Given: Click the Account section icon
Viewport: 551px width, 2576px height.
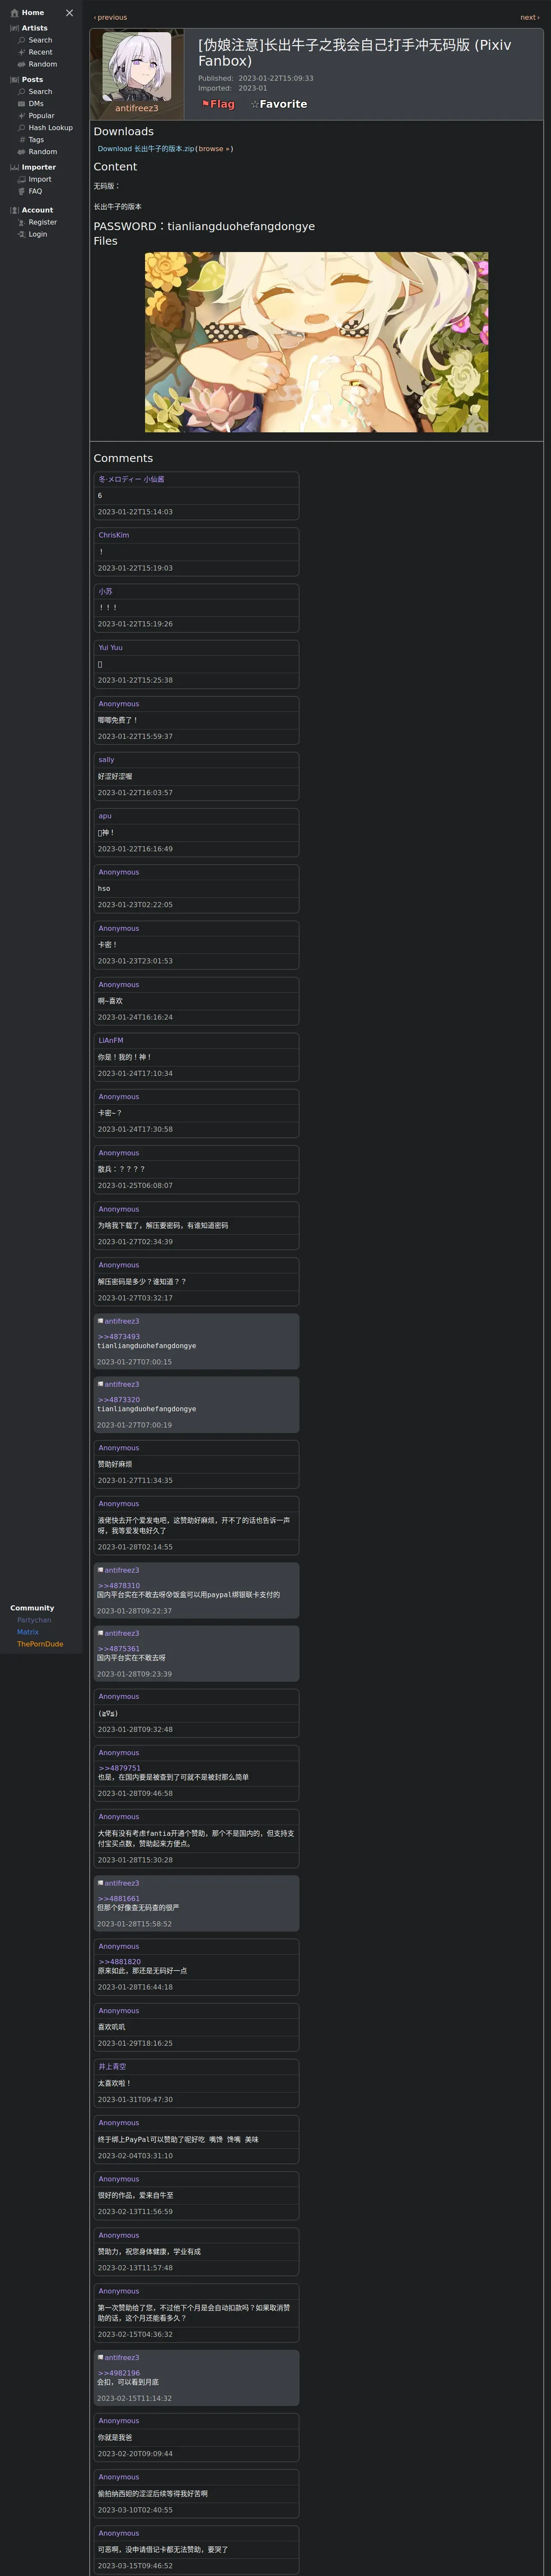Looking at the screenshot, I should tap(14, 210).
